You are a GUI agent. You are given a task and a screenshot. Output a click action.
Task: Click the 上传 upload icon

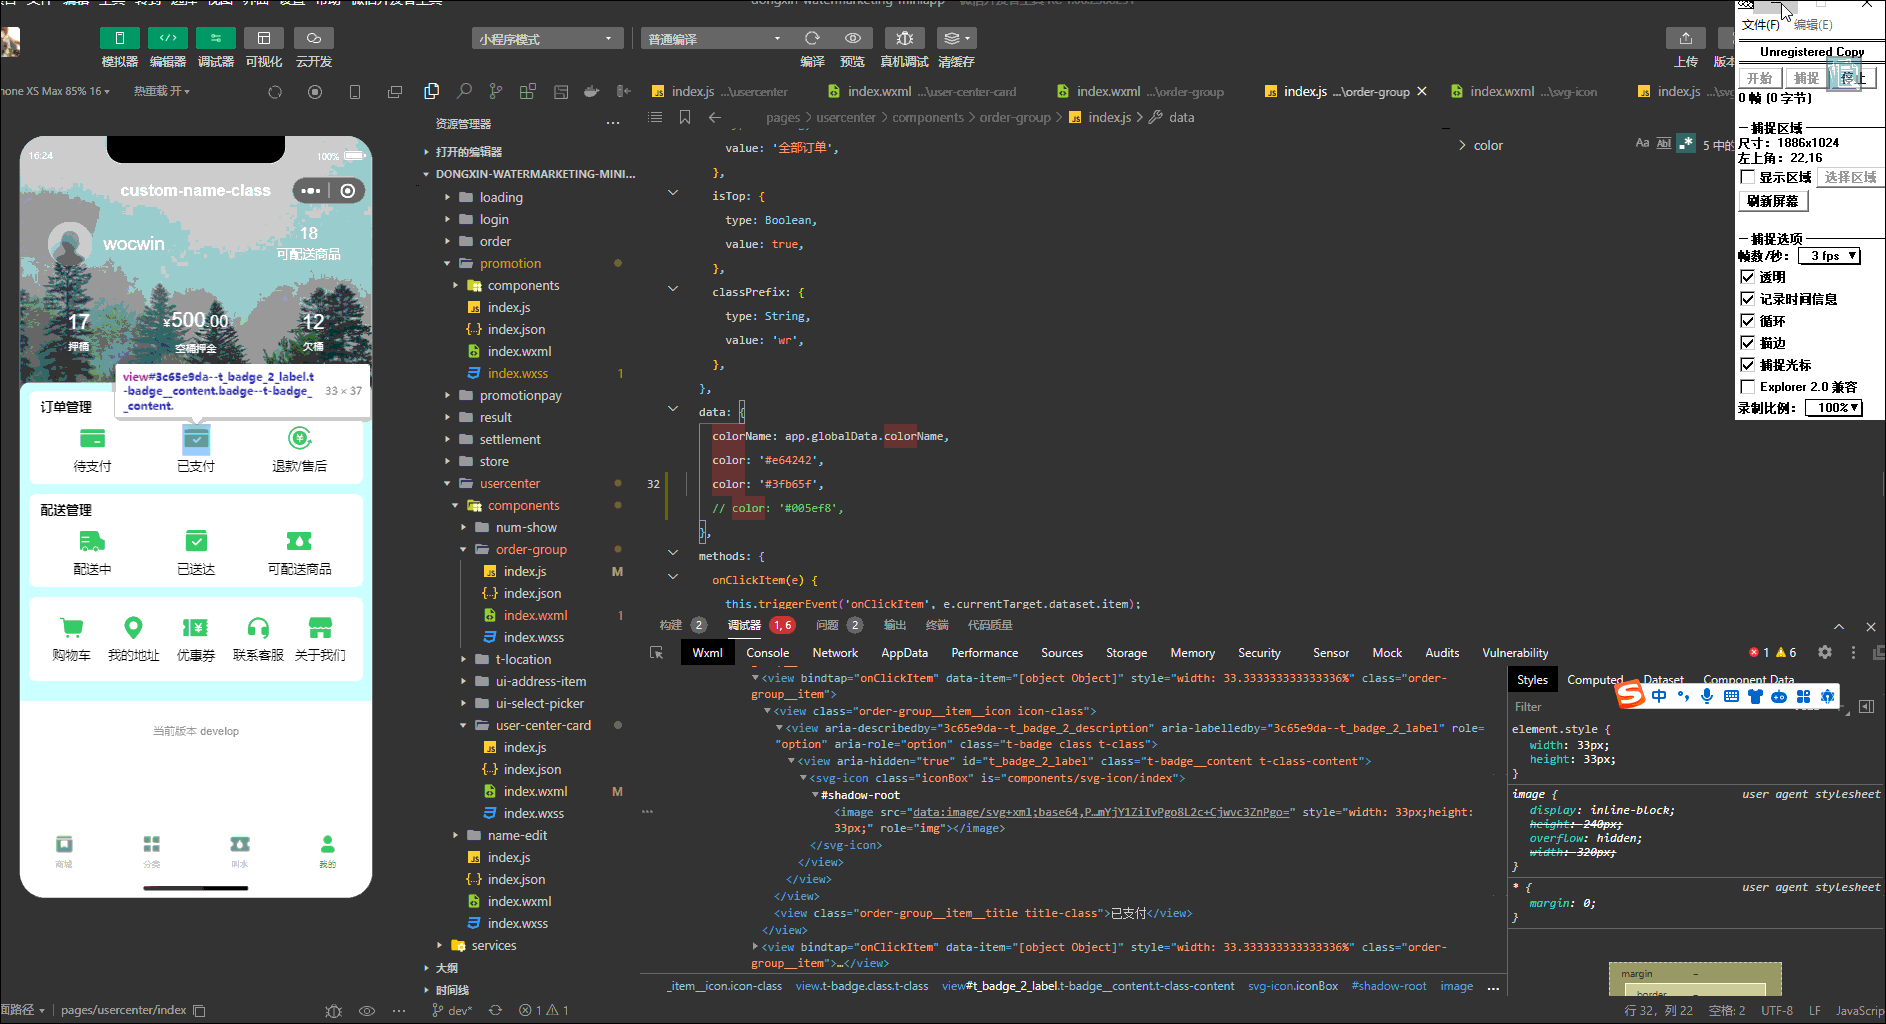click(x=1685, y=38)
